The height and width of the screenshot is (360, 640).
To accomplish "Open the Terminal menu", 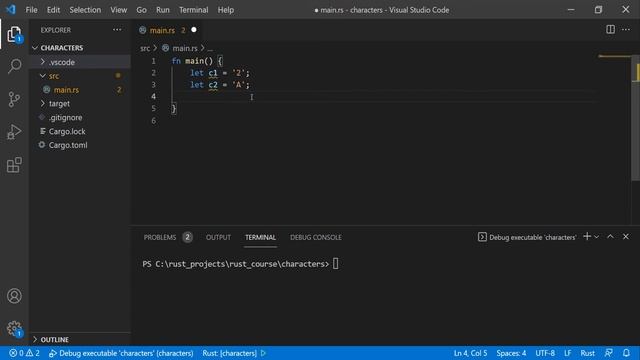I will [x=193, y=10].
